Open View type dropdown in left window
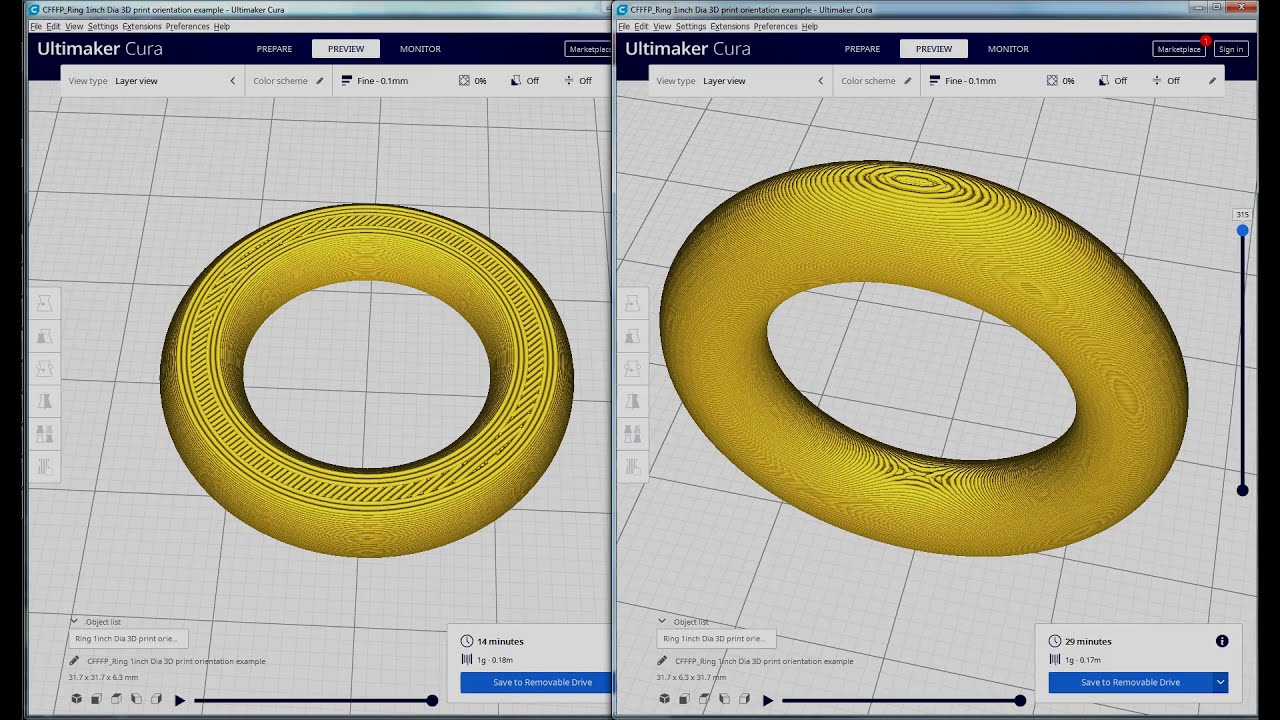The height and width of the screenshot is (720, 1280). (x=153, y=81)
